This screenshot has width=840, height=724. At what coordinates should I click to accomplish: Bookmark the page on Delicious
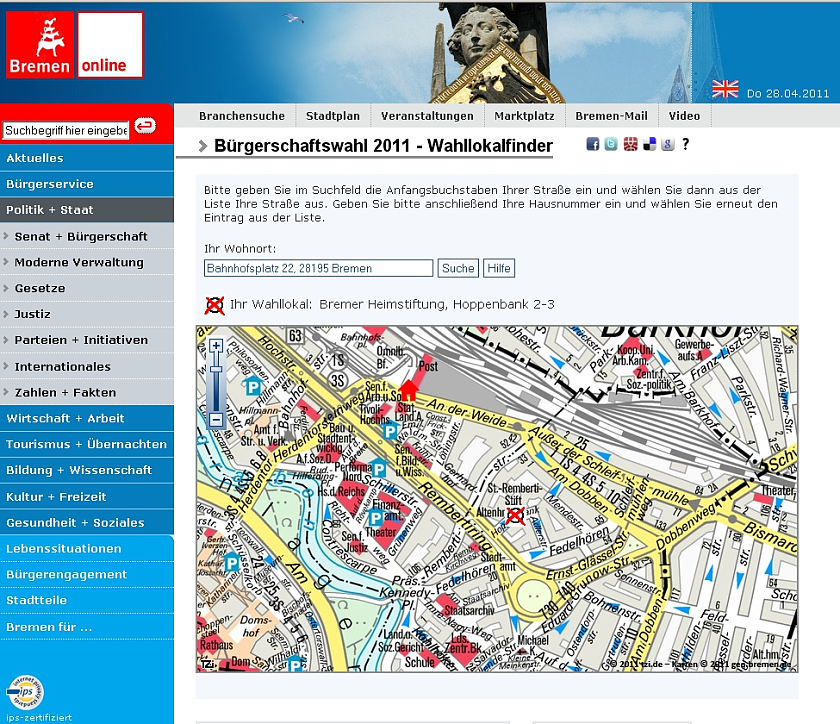tap(649, 145)
